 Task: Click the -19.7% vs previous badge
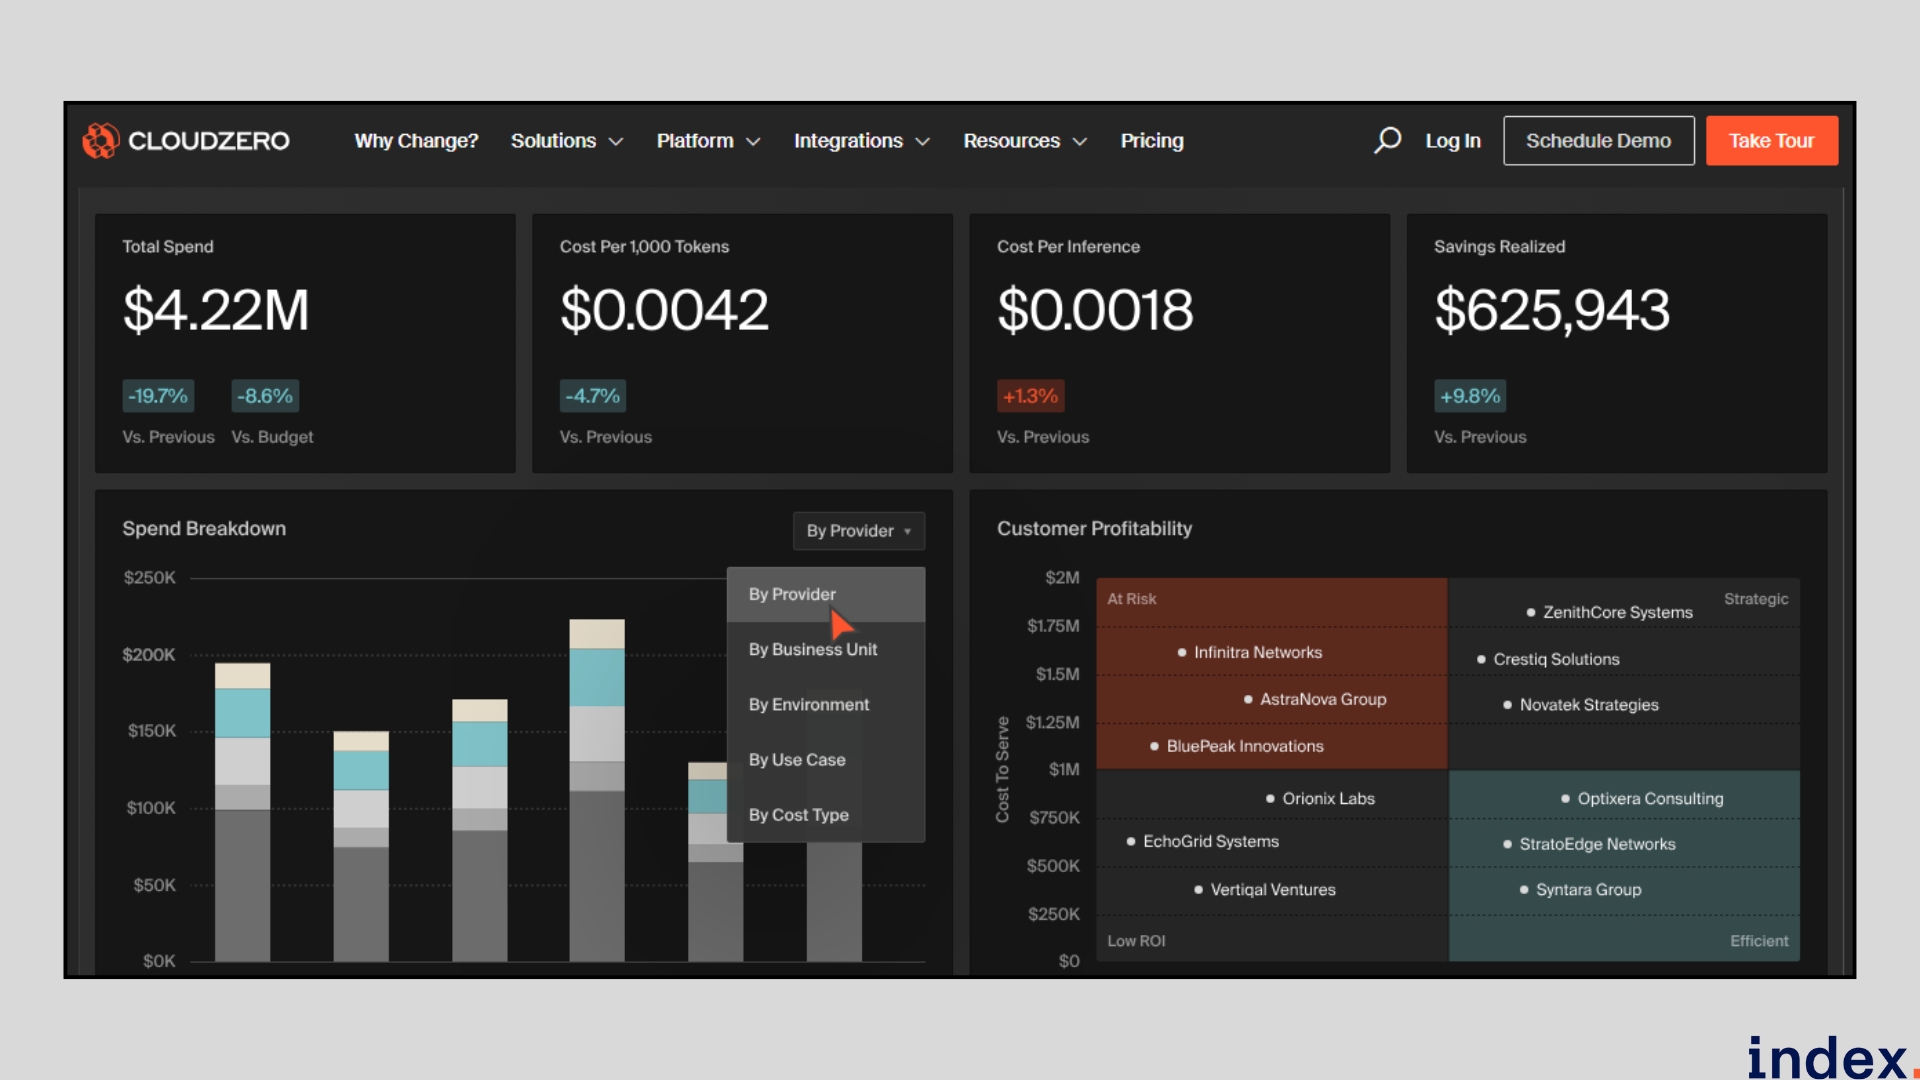[158, 396]
